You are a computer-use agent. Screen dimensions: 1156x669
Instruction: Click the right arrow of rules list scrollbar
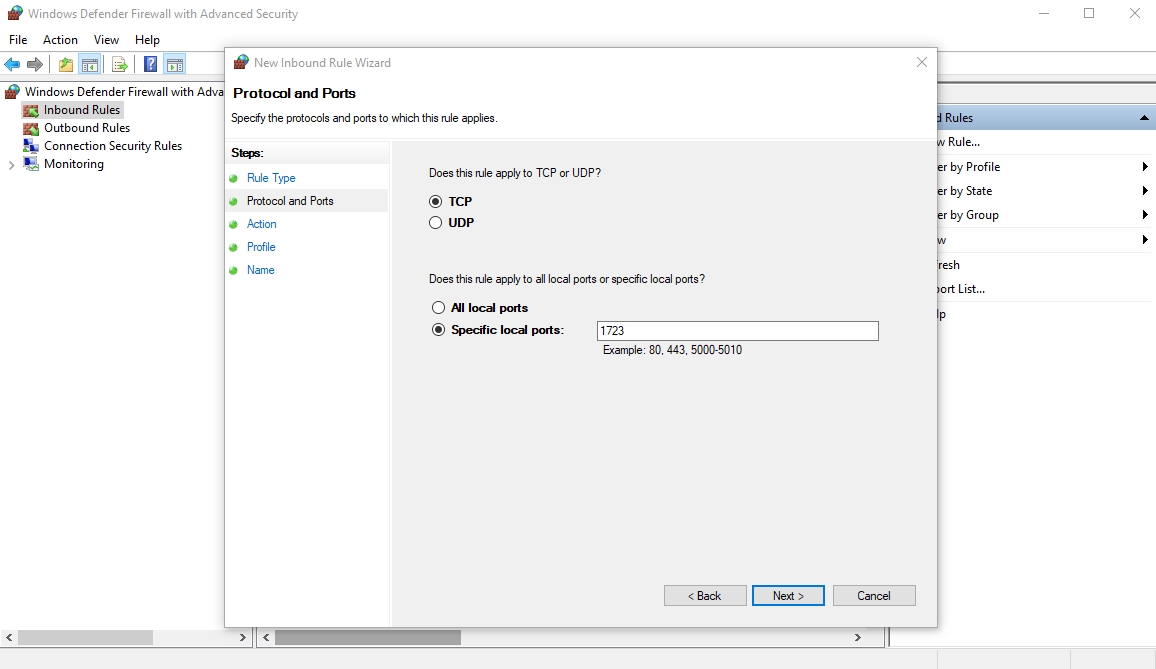pyautogui.click(x=857, y=637)
